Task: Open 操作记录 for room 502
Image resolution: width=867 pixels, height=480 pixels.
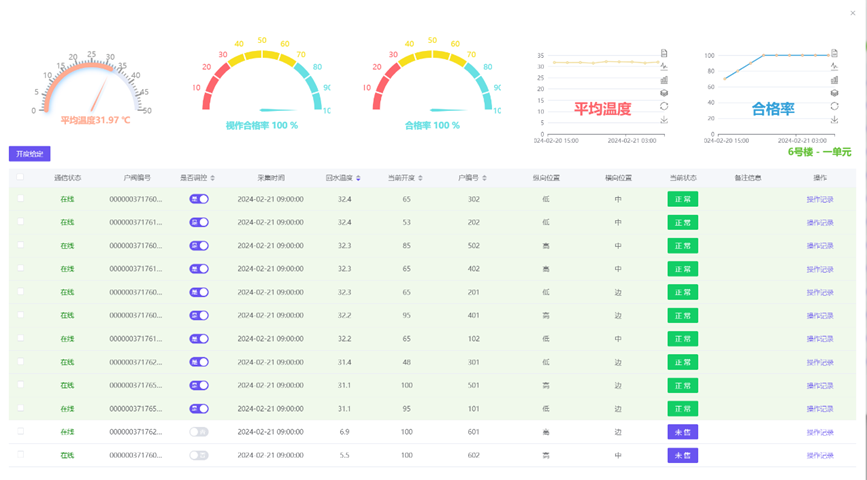Action: click(819, 246)
